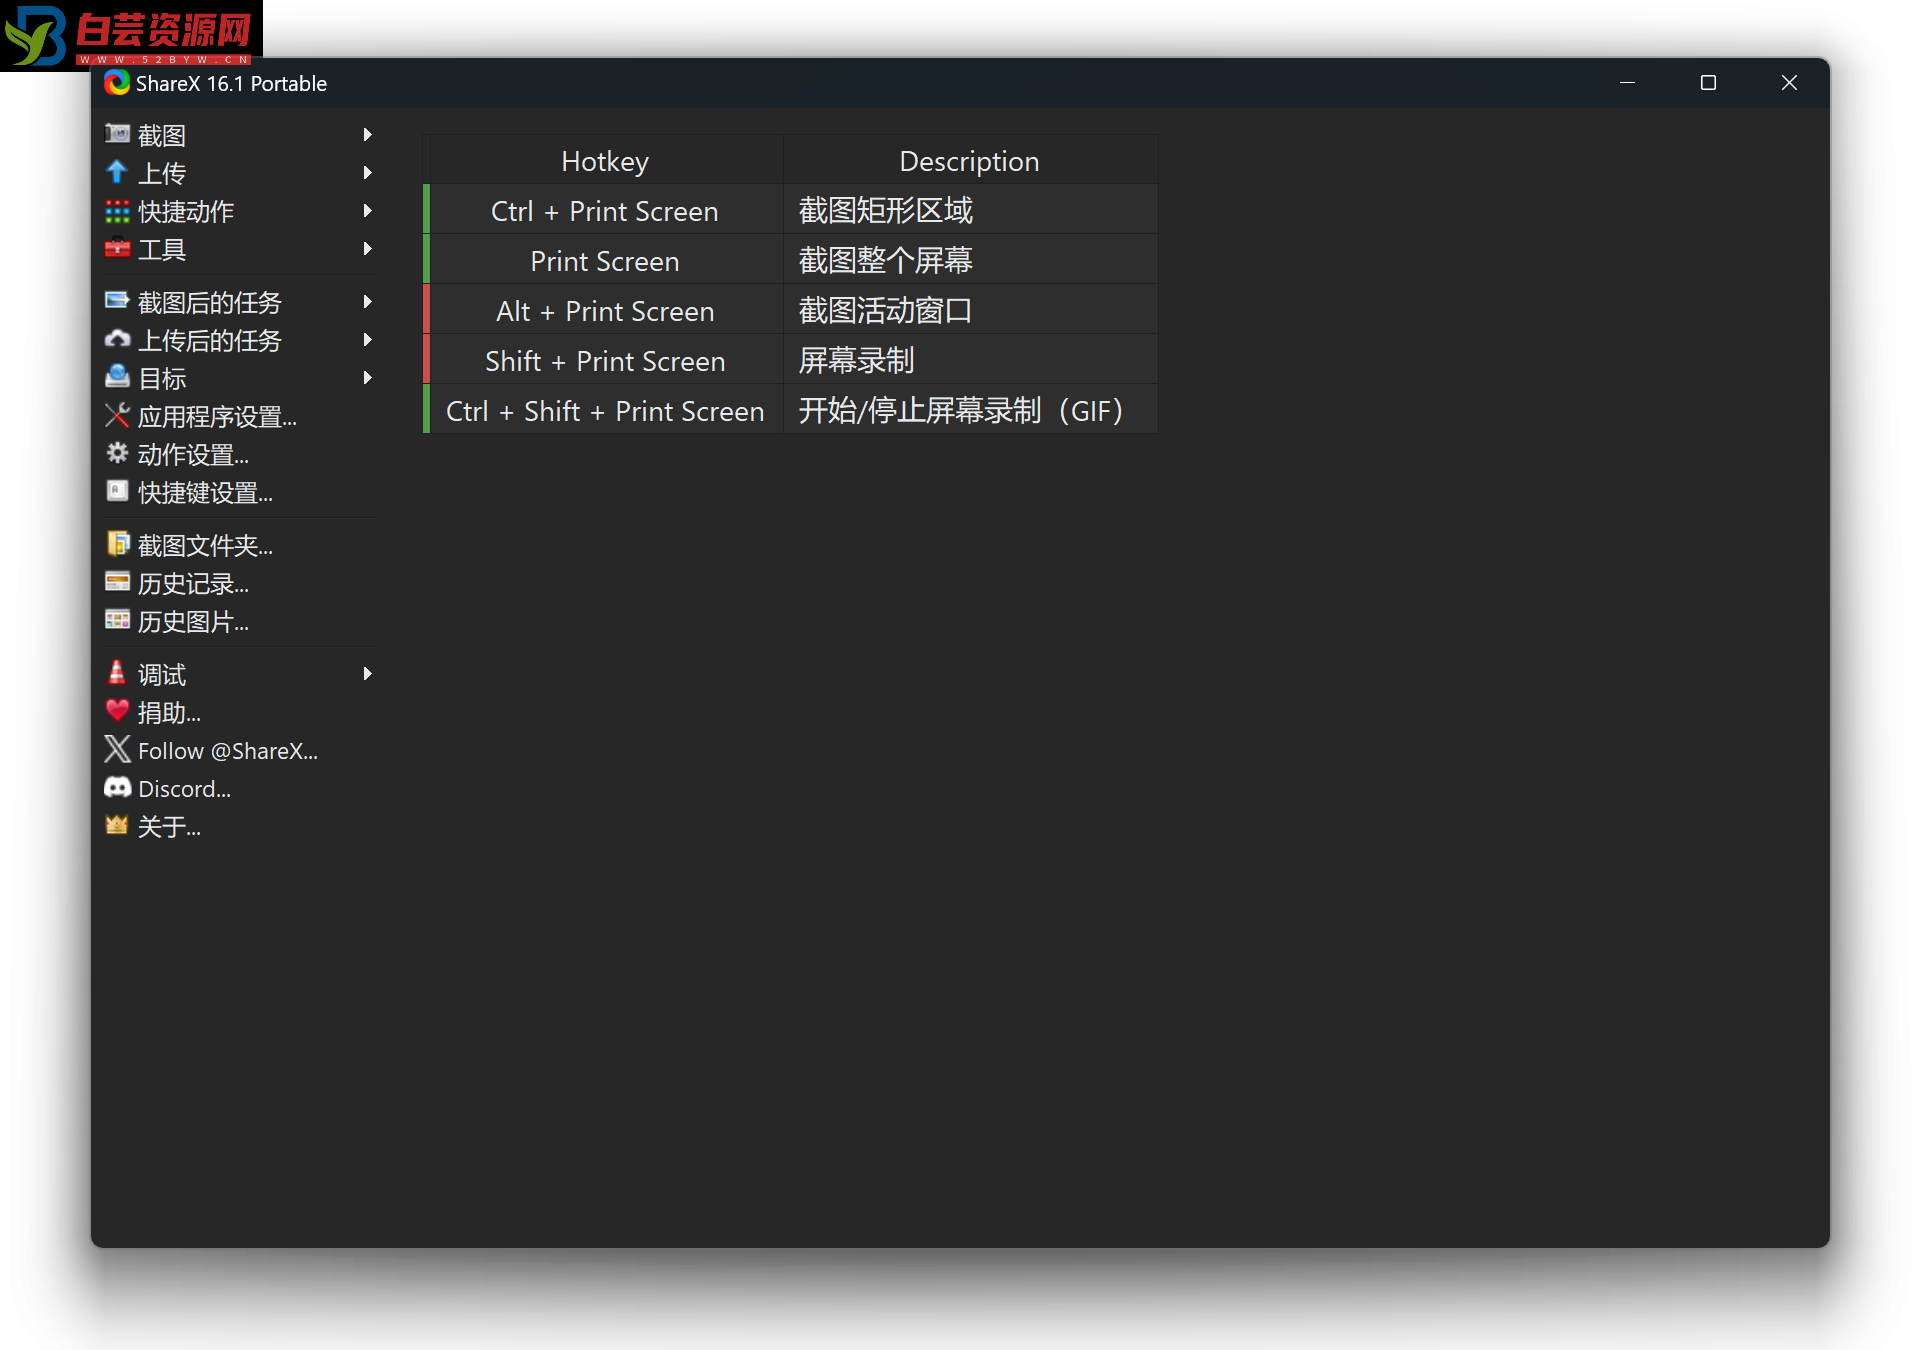Click the 上传 (Upload) menu icon
Viewport: 1920px width, 1350px height.
pyautogui.click(x=118, y=172)
